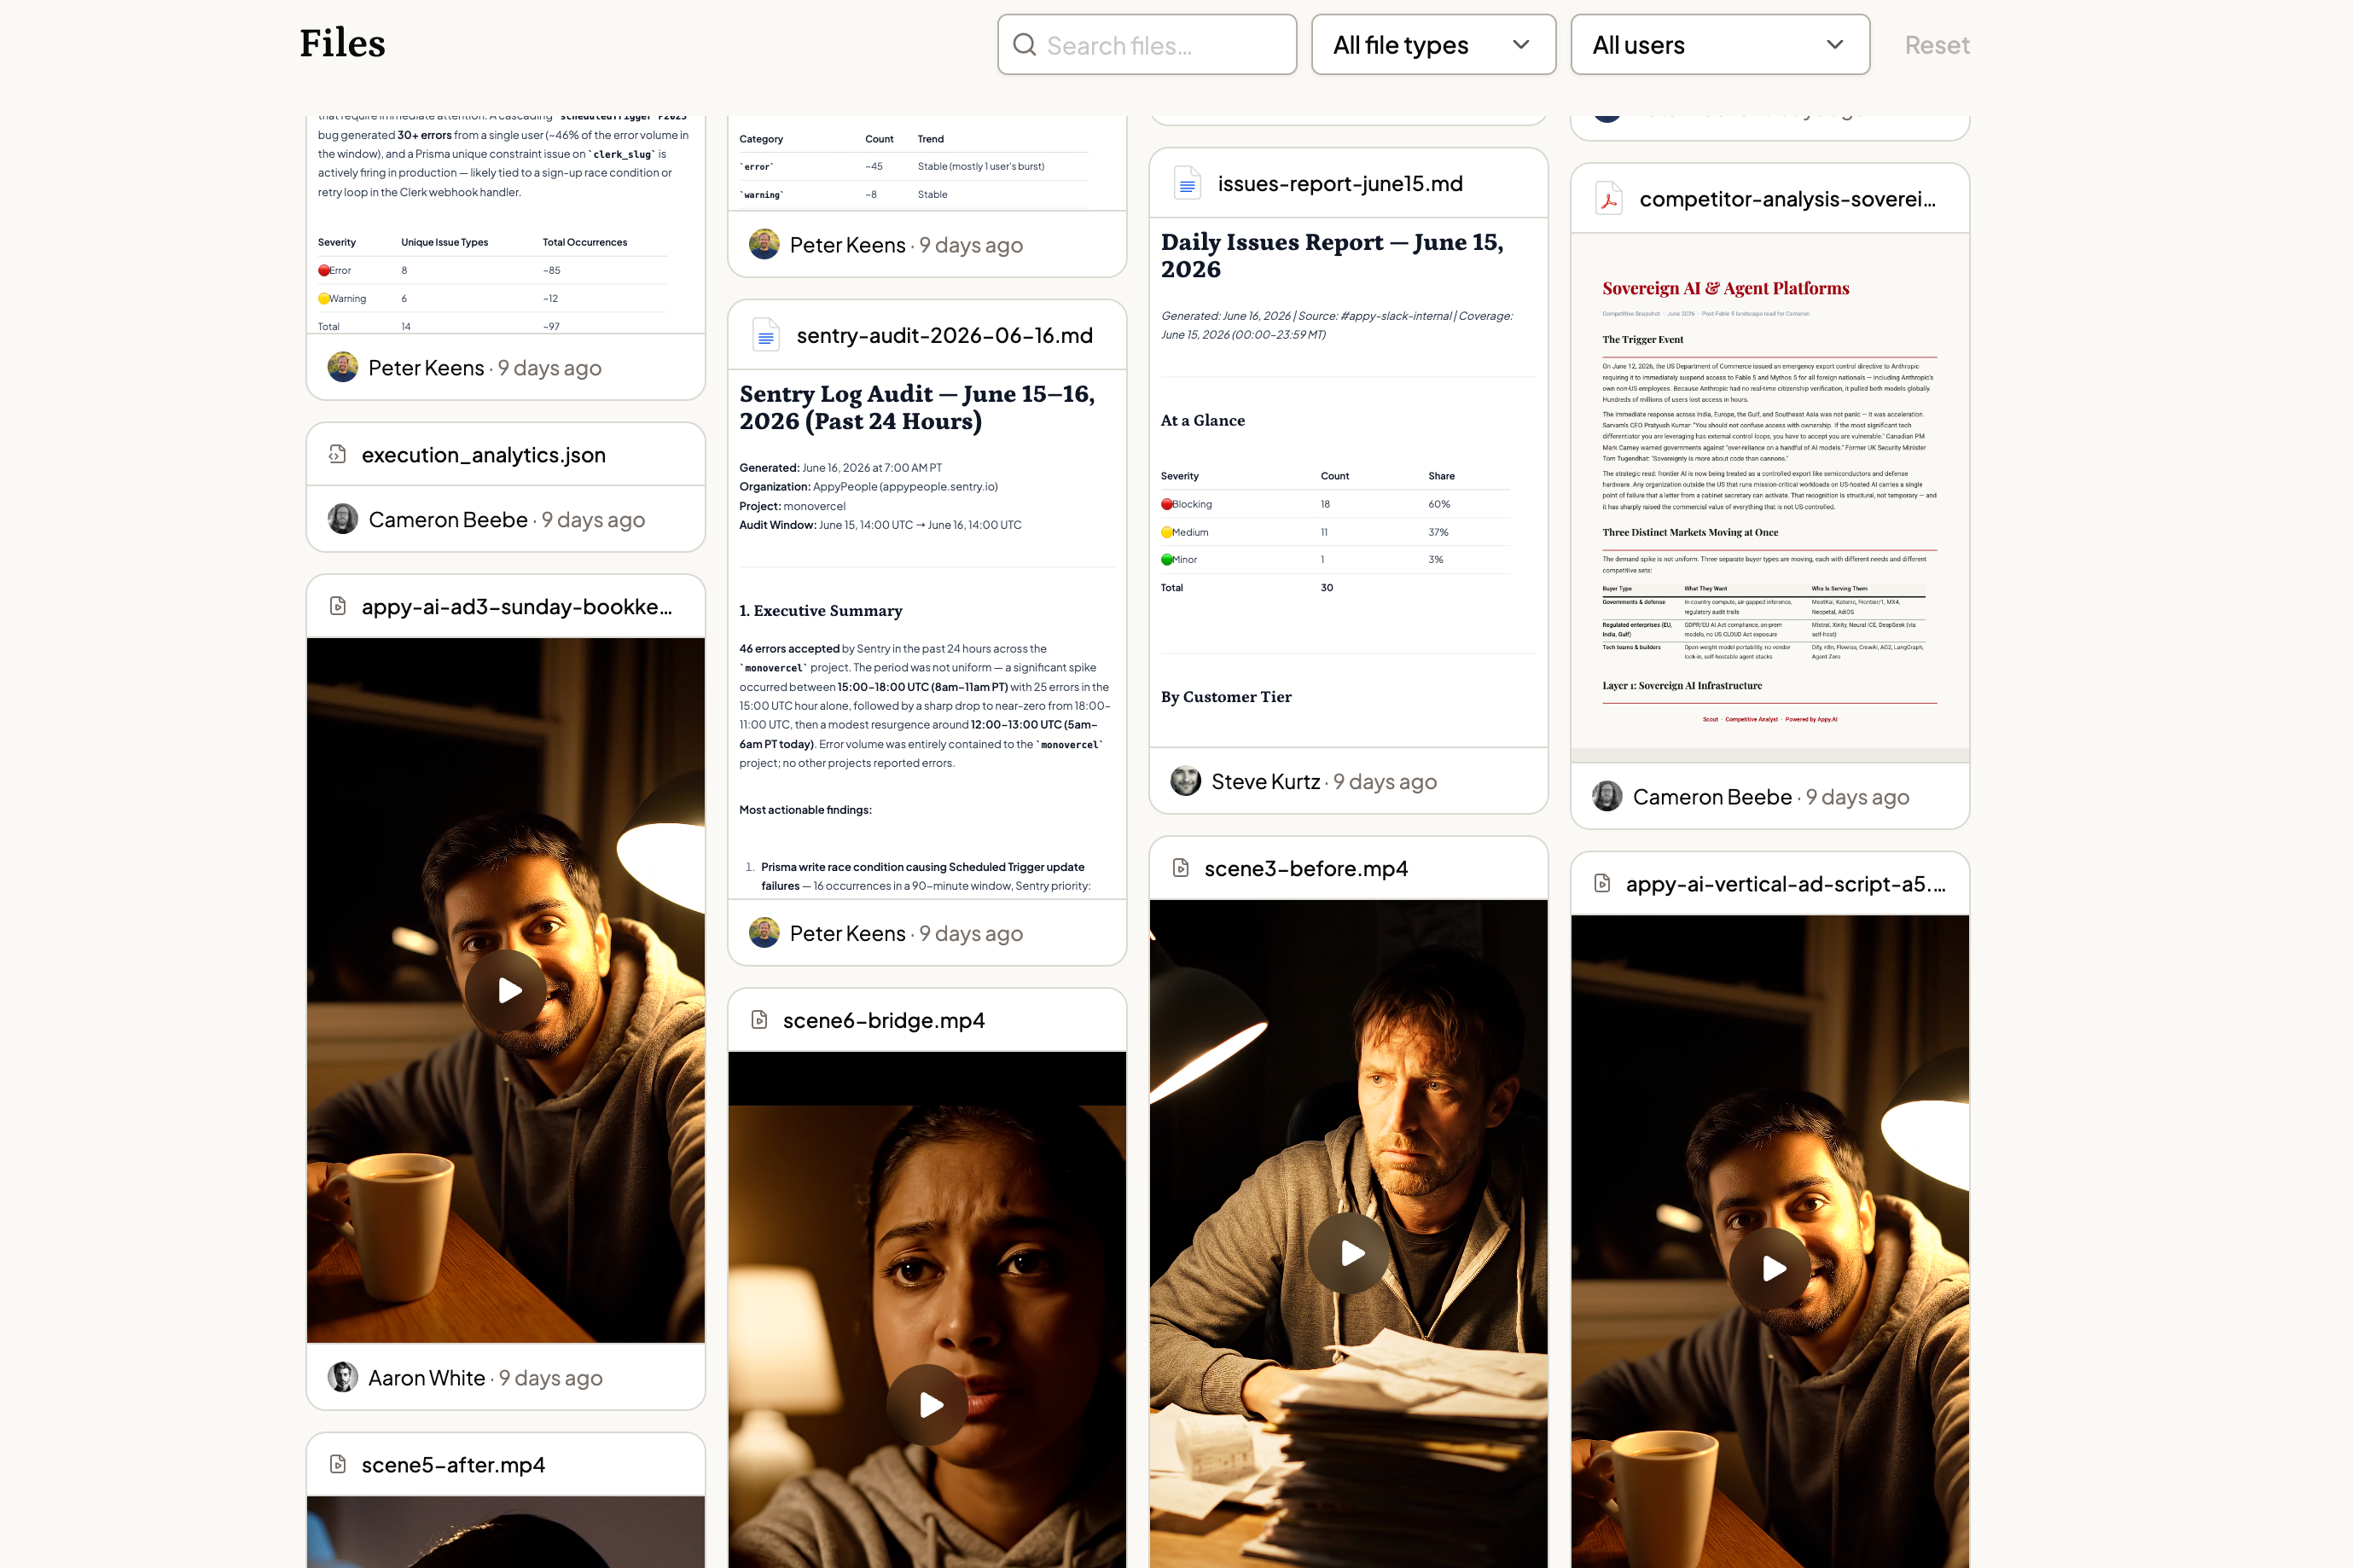Click Most actionable findings label
This screenshot has height=1568, width=2353.
pyautogui.click(x=805, y=810)
